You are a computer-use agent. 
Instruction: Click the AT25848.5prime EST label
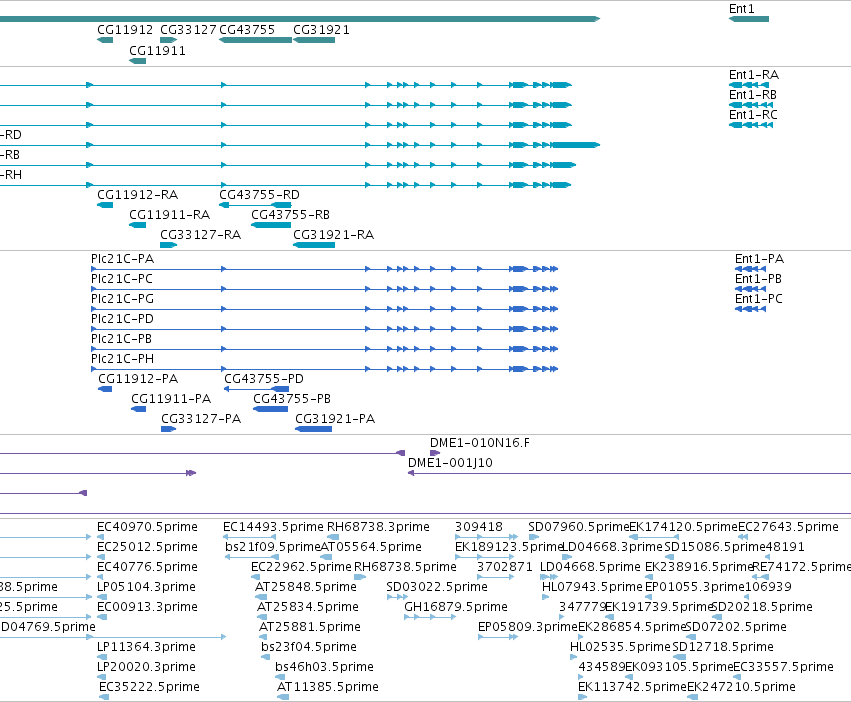coord(306,587)
